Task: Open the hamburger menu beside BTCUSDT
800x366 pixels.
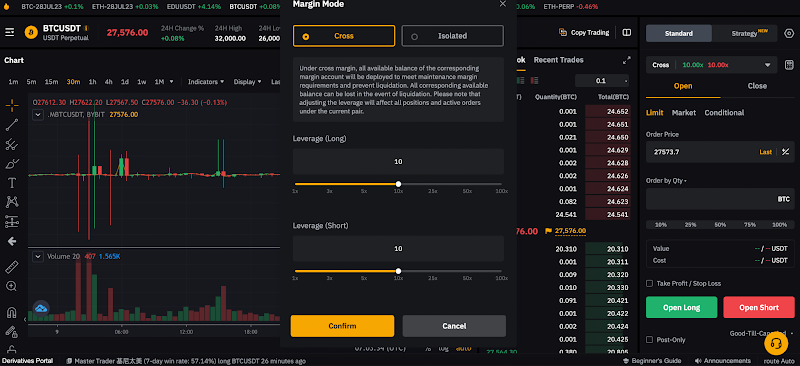Action: click(9, 32)
